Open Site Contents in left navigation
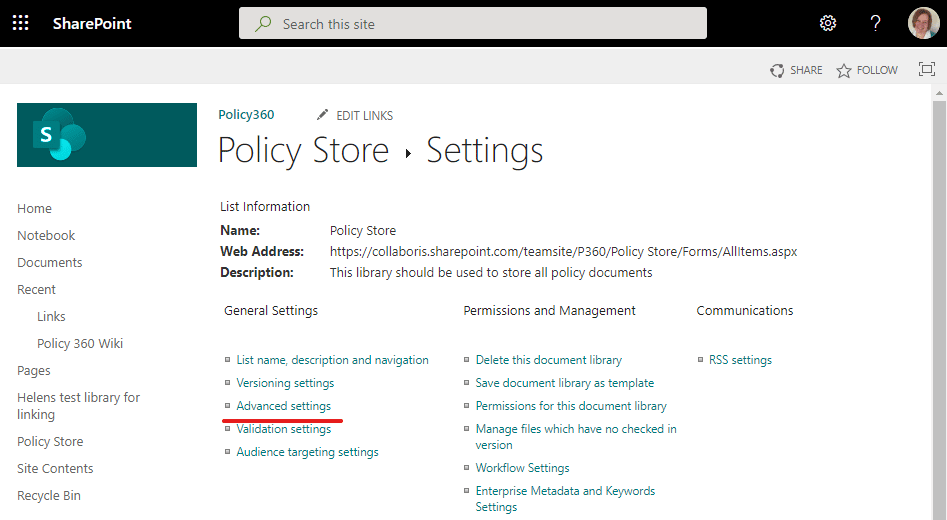Viewport: 947px width, 520px height. click(x=55, y=468)
